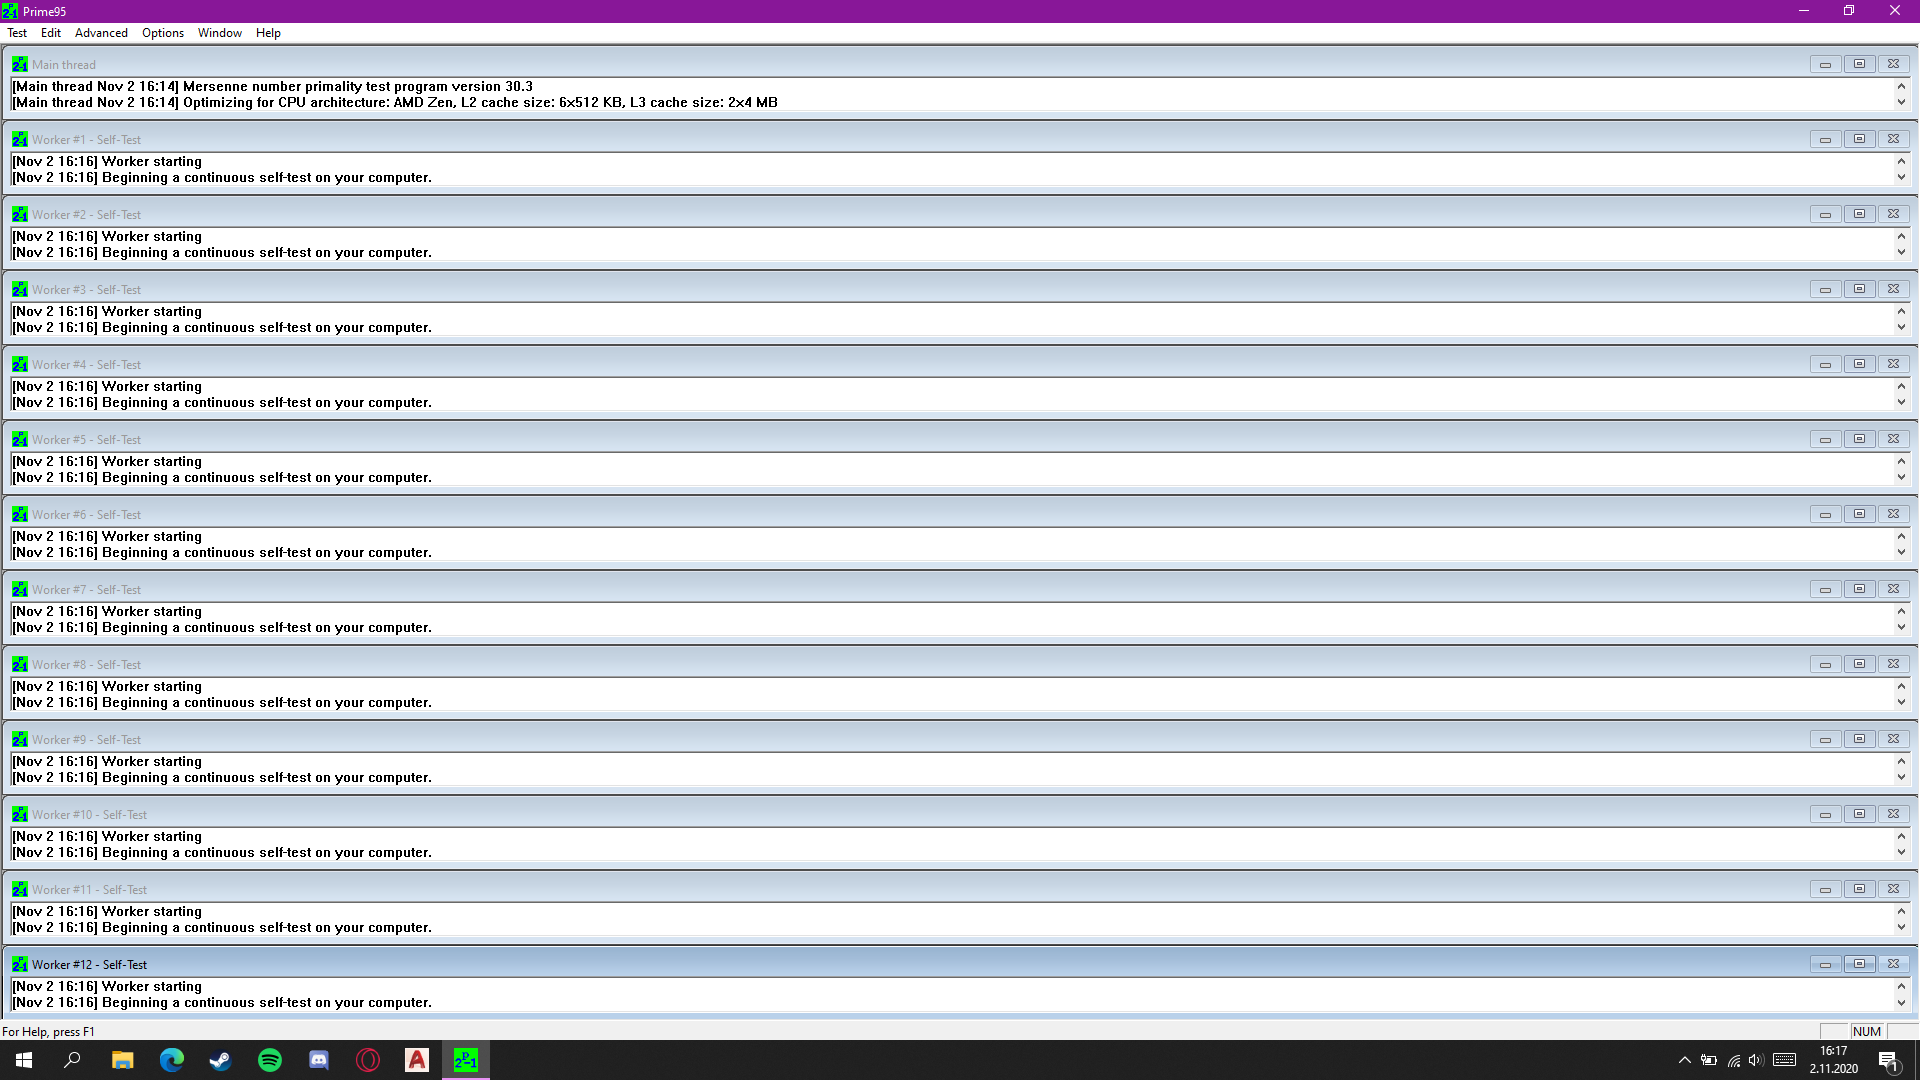Minimize the Worker #8 child window
Screen dimensions: 1920x1080
coord(1825,664)
